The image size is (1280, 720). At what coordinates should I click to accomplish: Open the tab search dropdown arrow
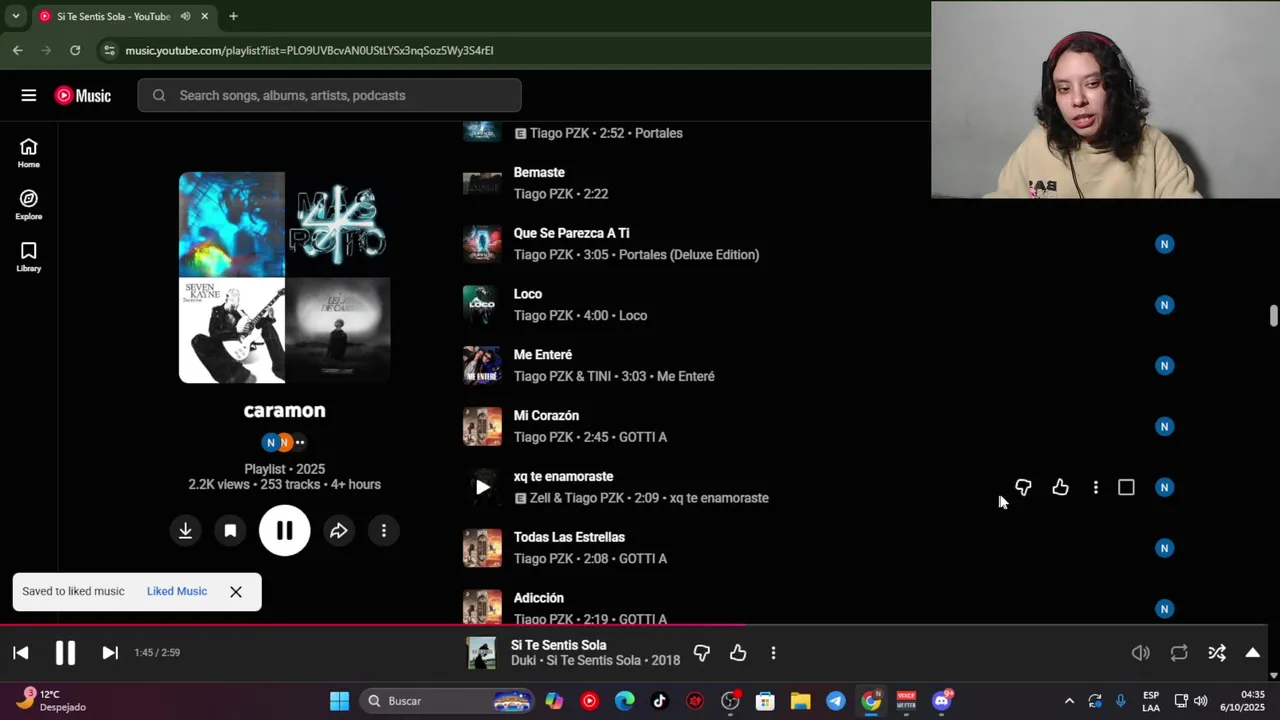coord(15,16)
